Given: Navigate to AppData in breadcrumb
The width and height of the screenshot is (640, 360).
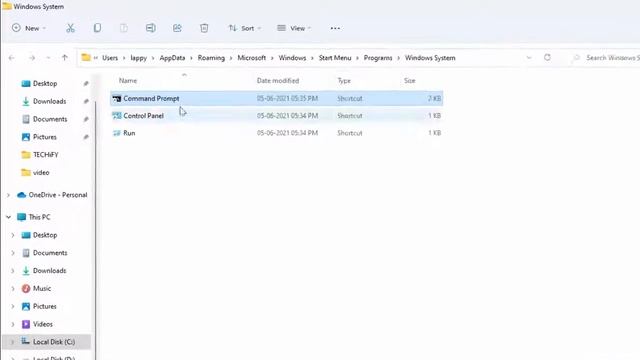Looking at the screenshot, I should point(172,58).
